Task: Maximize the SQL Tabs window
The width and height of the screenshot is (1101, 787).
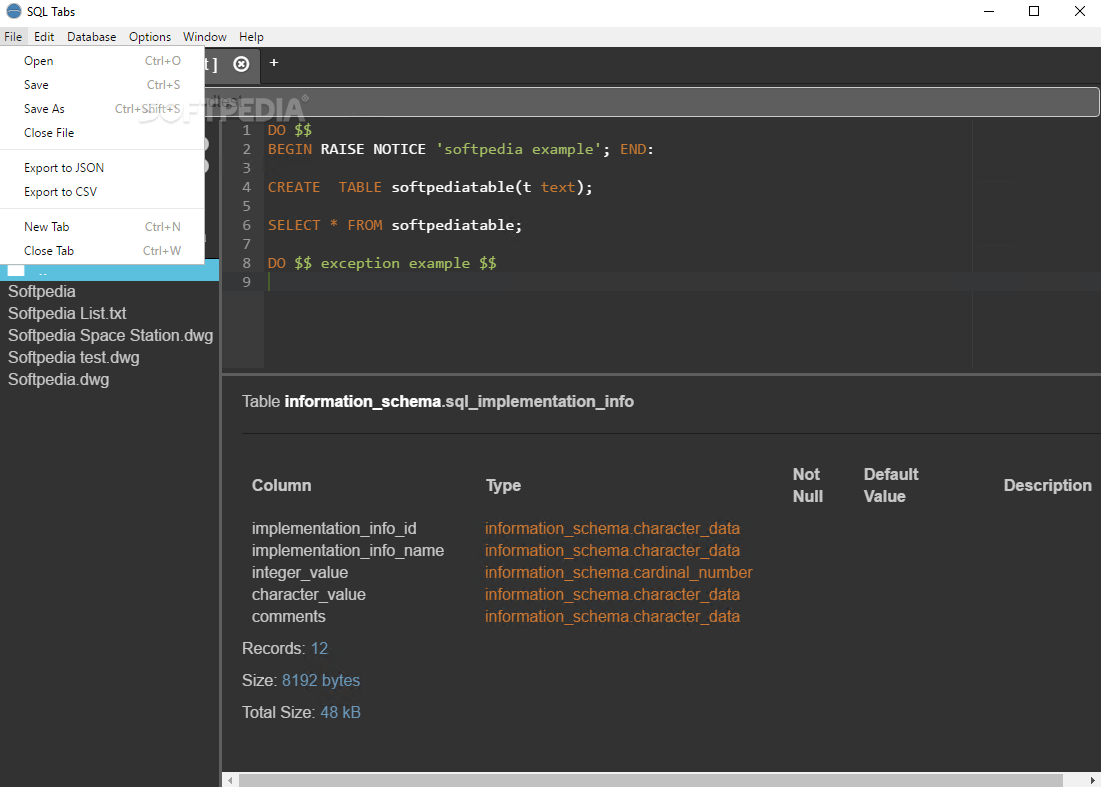Action: click(1034, 11)
